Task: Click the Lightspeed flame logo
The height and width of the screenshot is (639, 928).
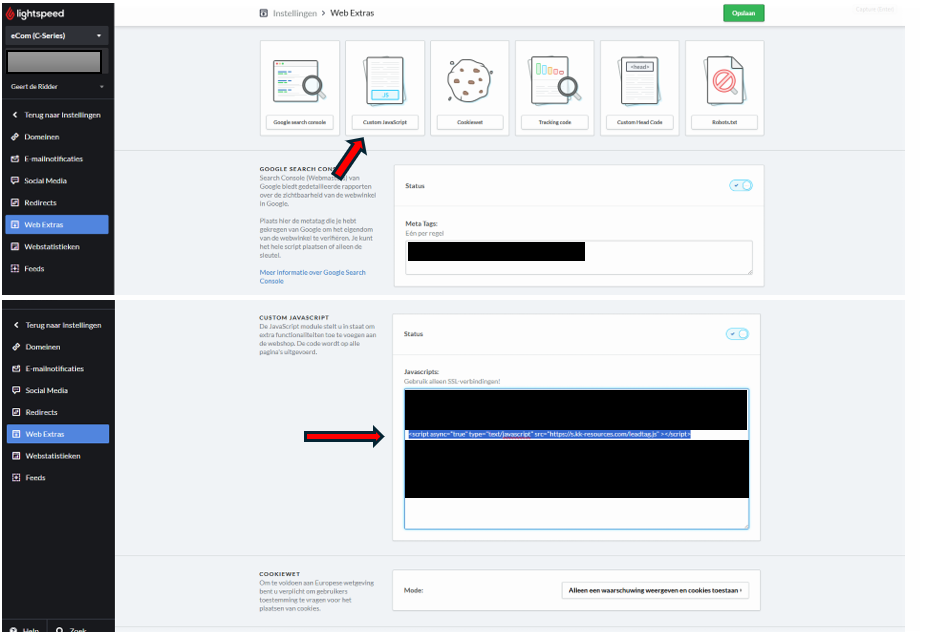Action: pyautogui.click(x=11, y=14)
